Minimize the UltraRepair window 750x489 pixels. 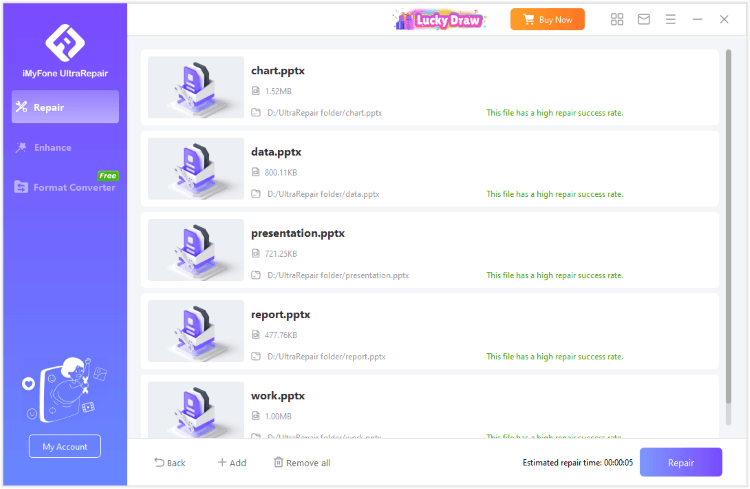click(x=697, y=20)
